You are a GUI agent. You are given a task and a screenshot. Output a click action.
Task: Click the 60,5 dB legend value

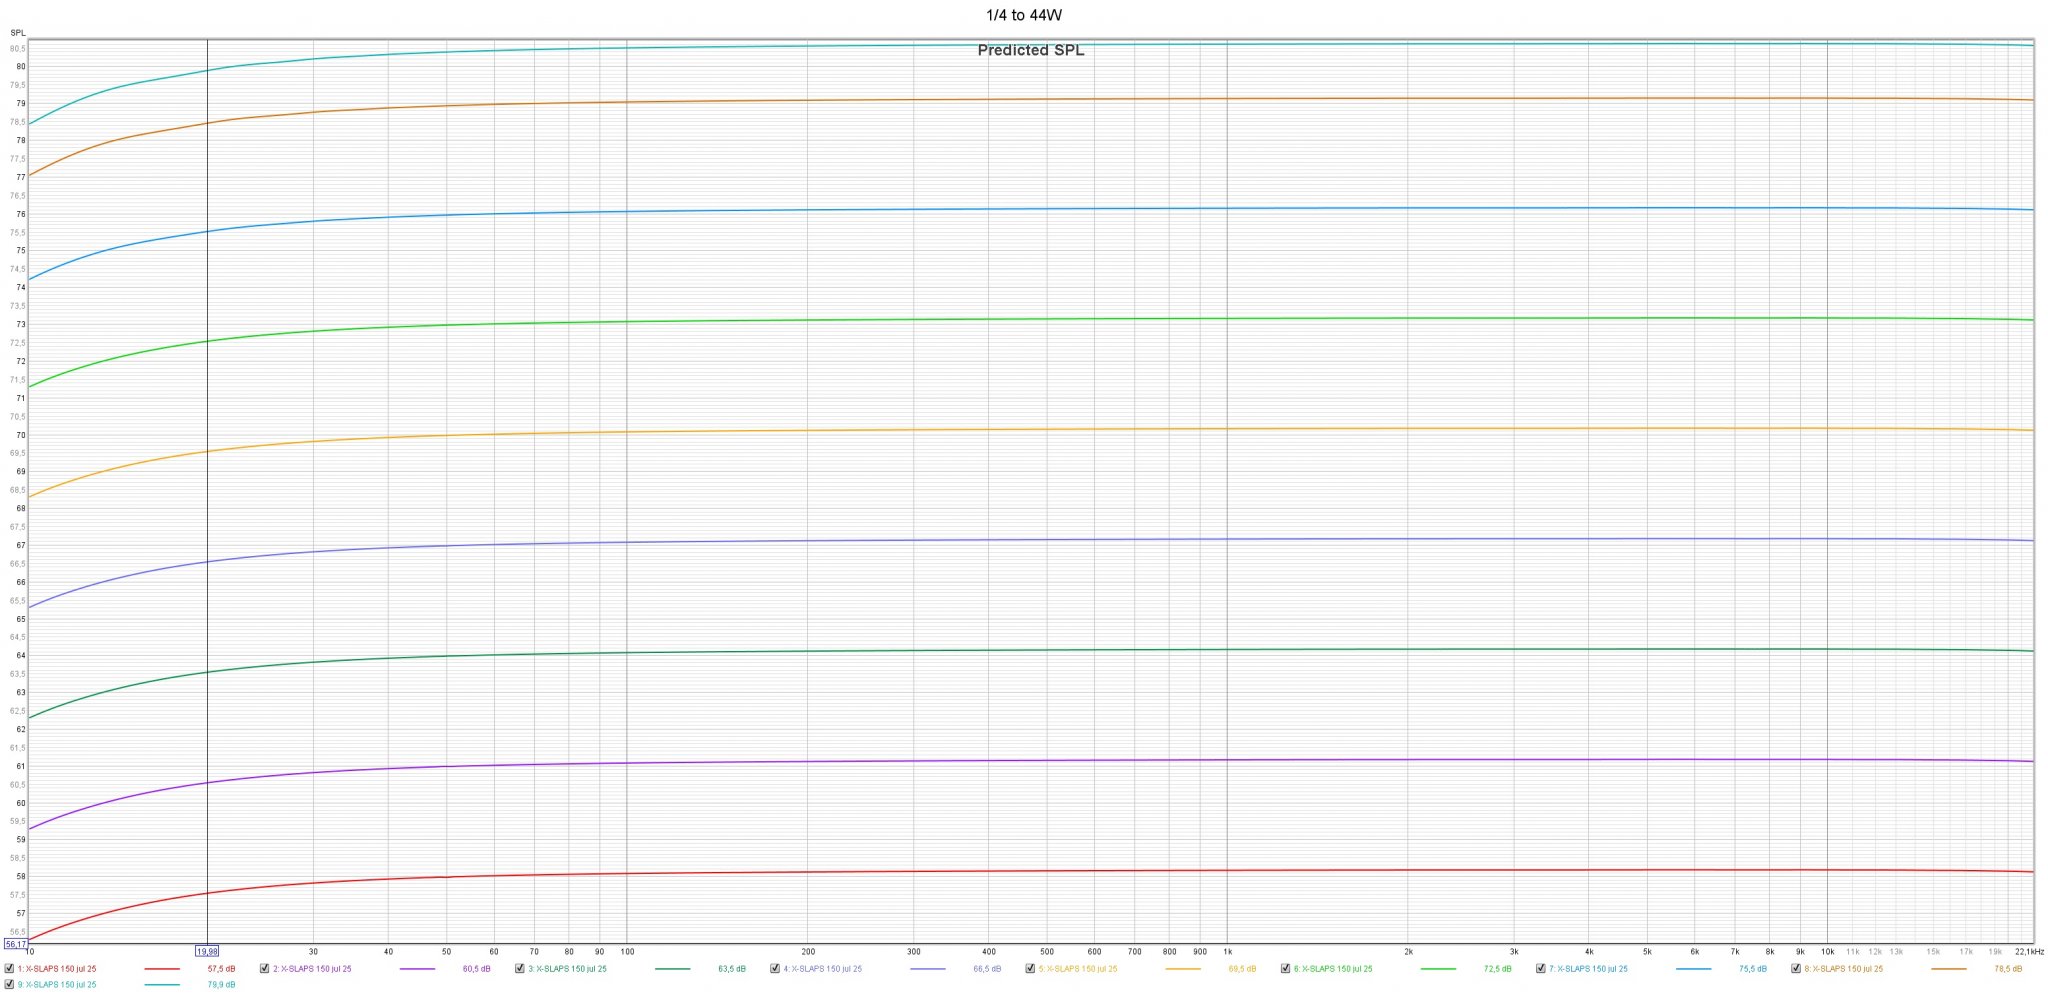click(476, 969)
